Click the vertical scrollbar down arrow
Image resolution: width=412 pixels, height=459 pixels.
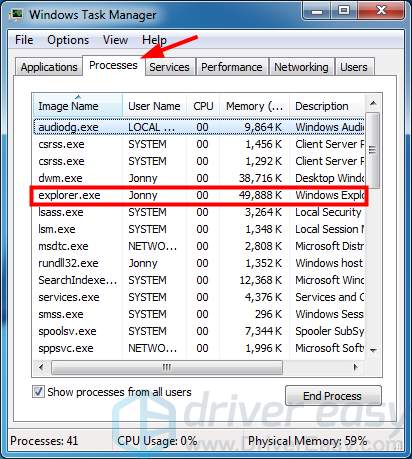point(373,350)
